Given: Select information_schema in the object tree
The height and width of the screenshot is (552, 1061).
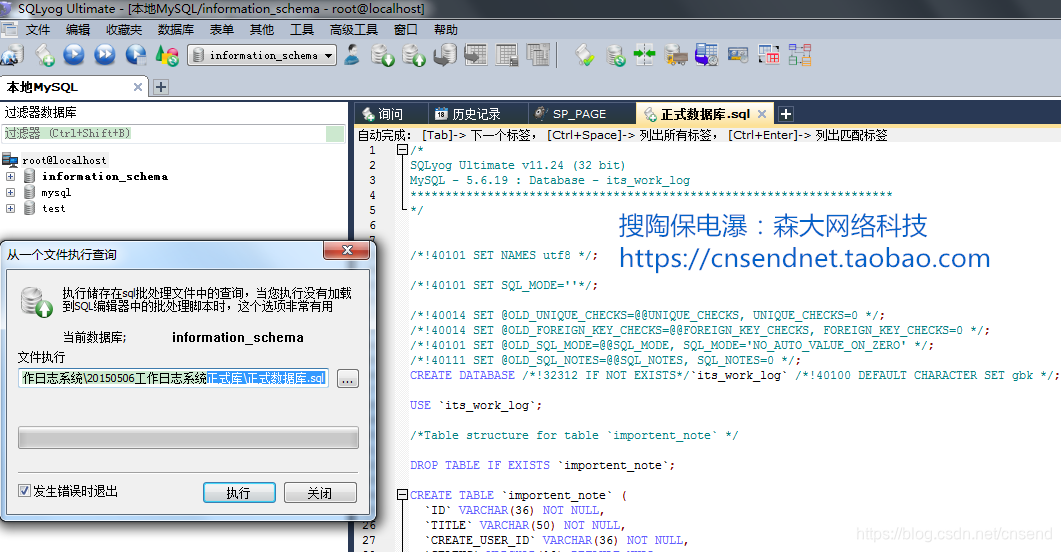Looking at the screenshot, I should pyautogui.click(x=105, y=177).
